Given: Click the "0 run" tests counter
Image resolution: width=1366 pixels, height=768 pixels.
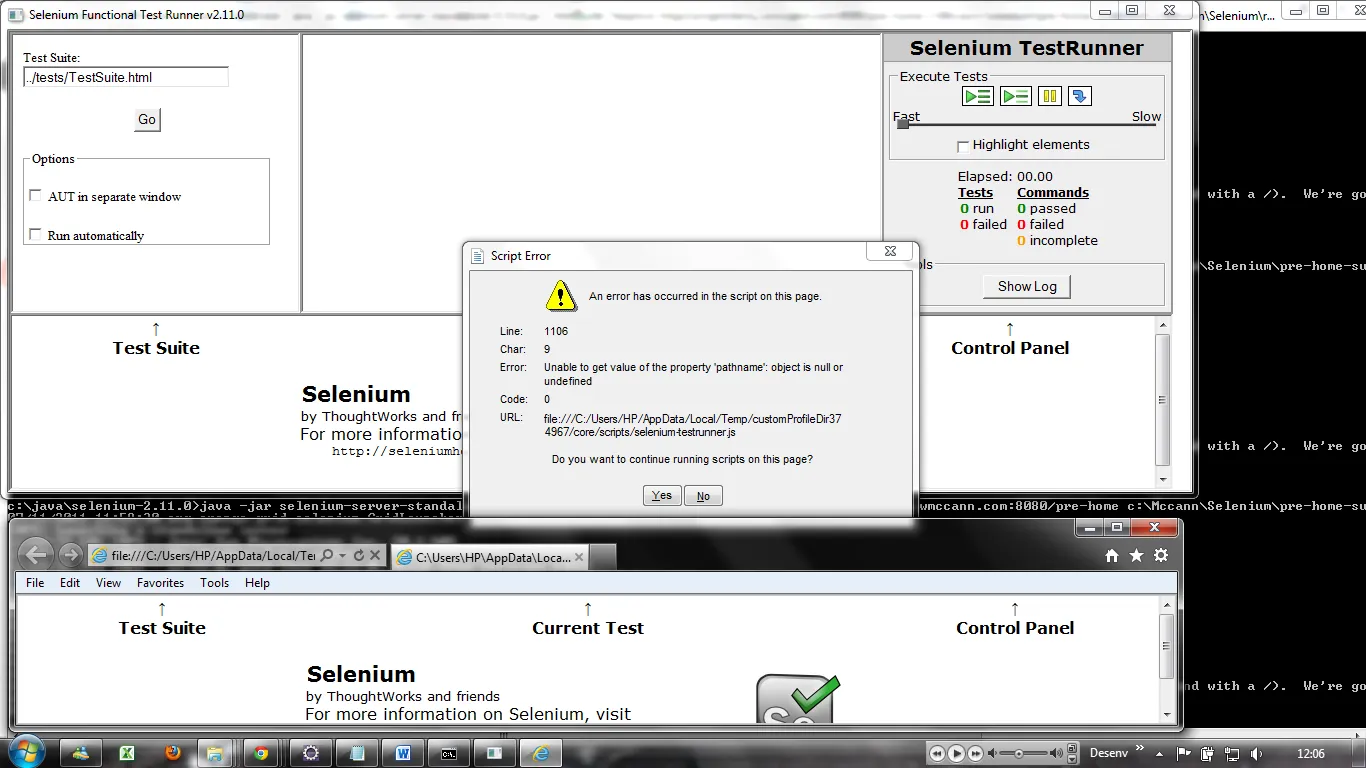Looking at the screenshot, I should (977, 208).
